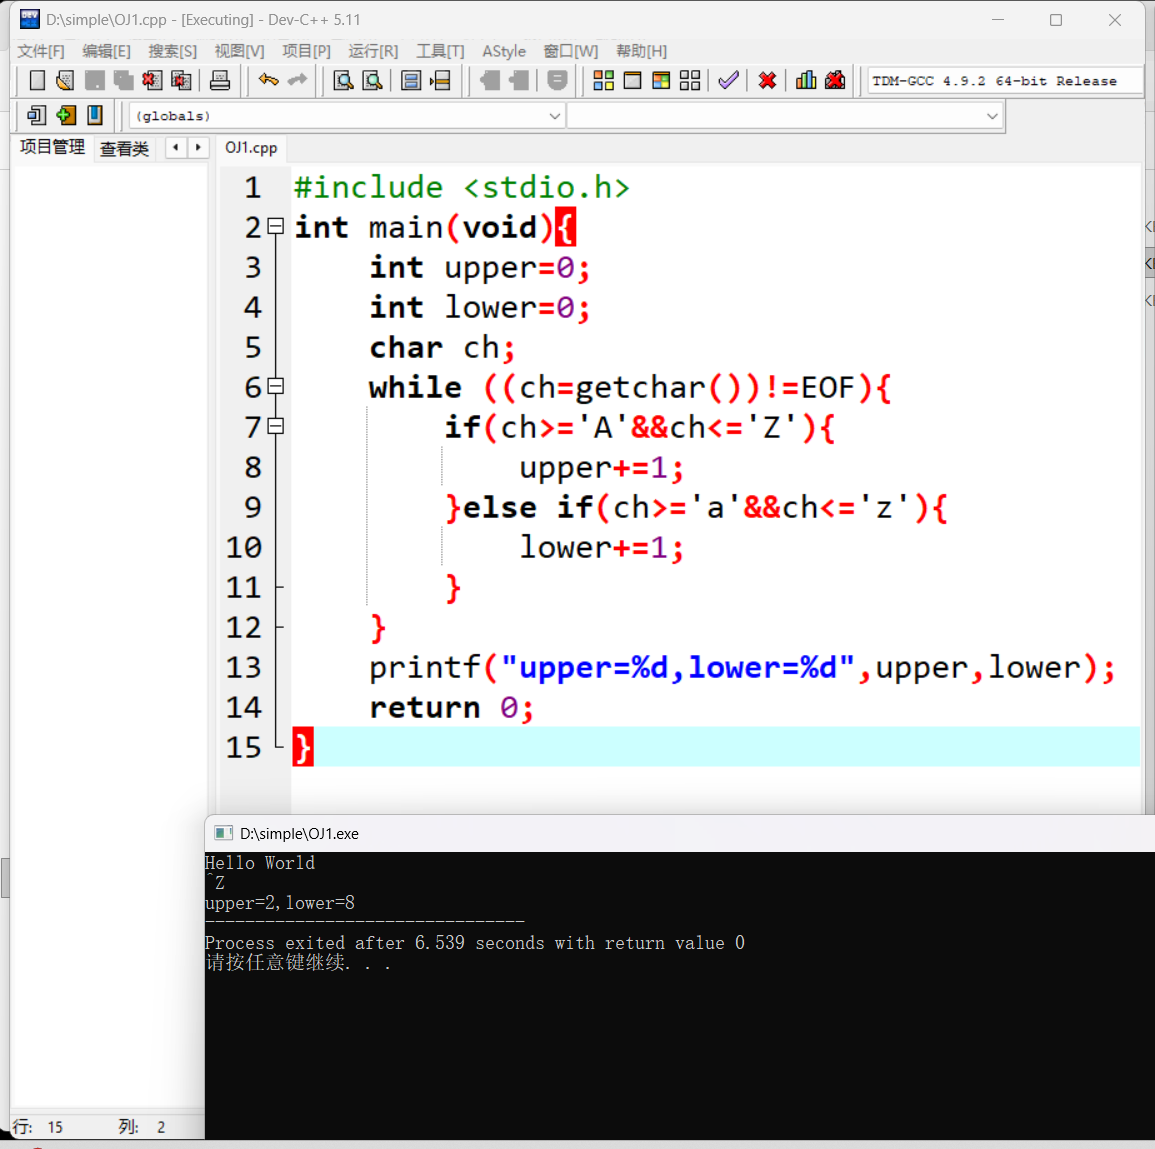Image resolution: width=1155 pixels, height=1149 pixels.
Task: Open the TDM-GCC 4.9.2 compiler set selector
Action: tap(1006, 80)
